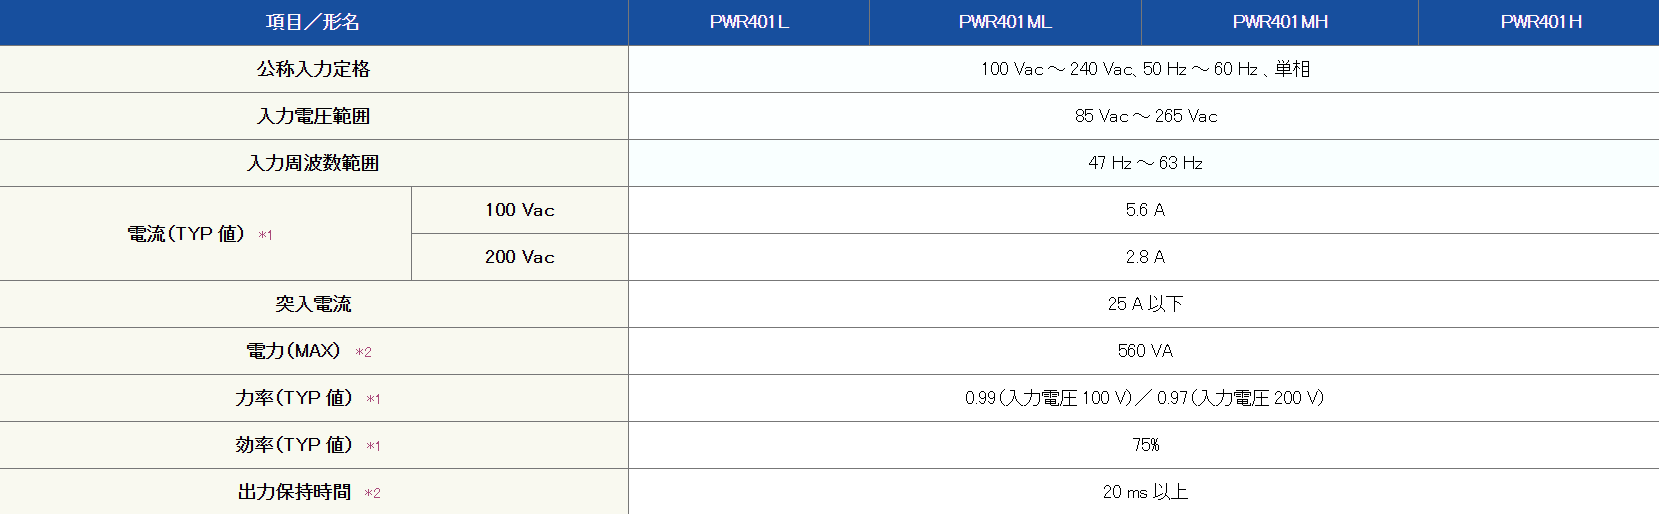Image resolution: width=1659 pixels, height=514 pixels.
Task: Click the PWR401MH column header
Action: 1280,22
